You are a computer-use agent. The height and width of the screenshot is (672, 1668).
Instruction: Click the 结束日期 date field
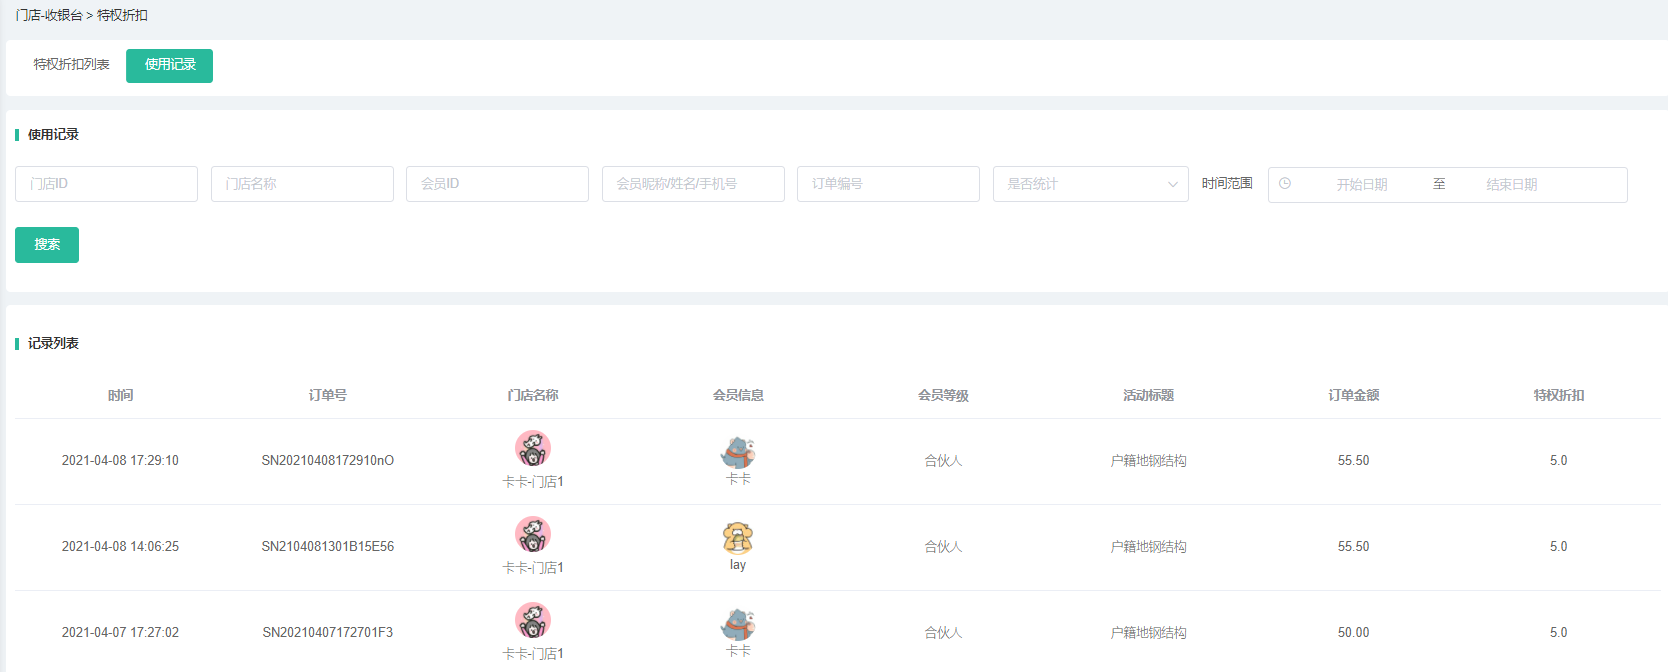[x=1512, y=185]
